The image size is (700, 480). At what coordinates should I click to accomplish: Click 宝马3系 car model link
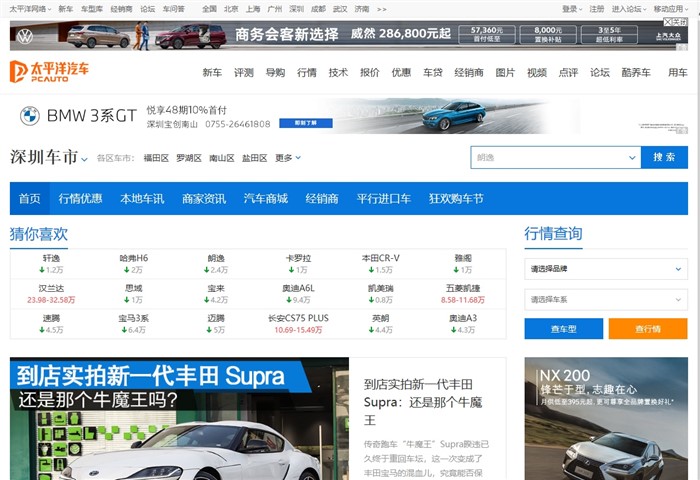[x=133, y=318]
